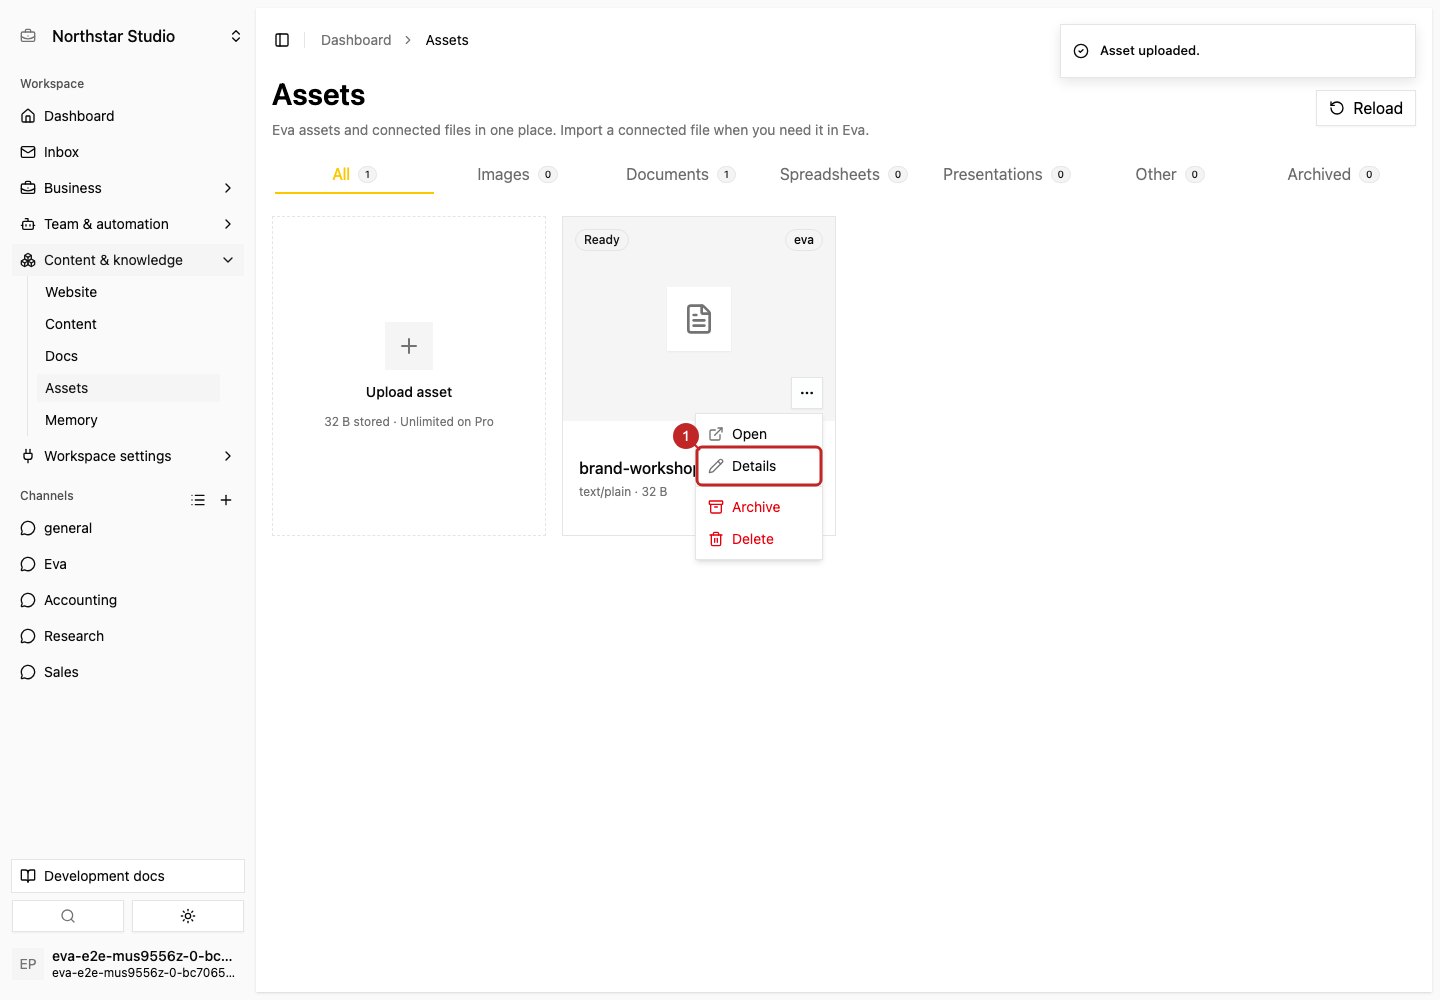Click the document file thumbnail icon

[699, 319]
